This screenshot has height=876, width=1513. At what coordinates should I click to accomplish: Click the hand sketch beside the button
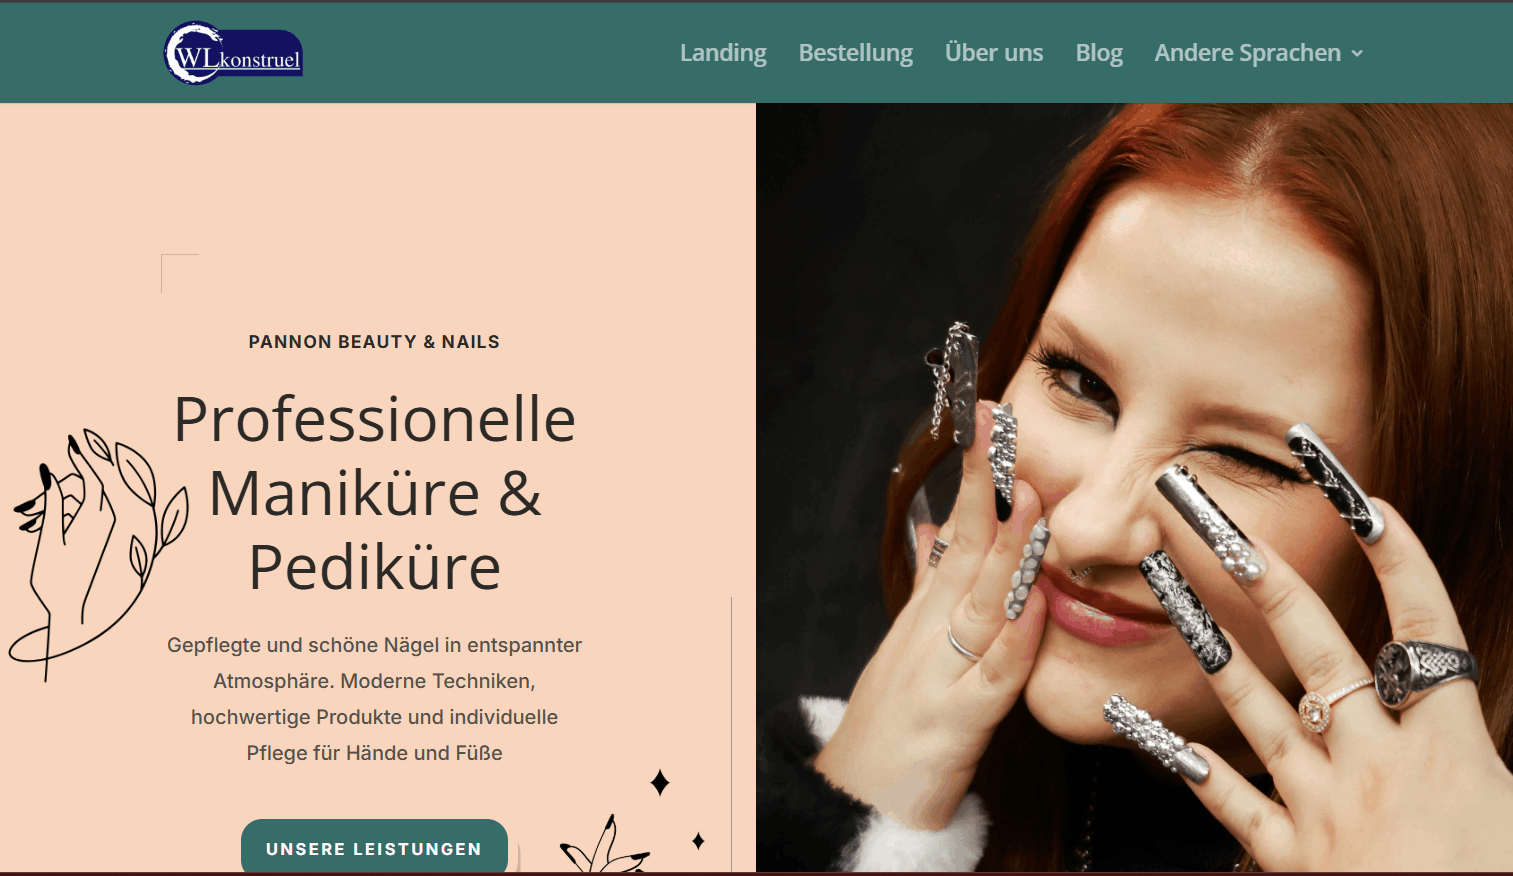pyautogui.click(x=605, y=846)
